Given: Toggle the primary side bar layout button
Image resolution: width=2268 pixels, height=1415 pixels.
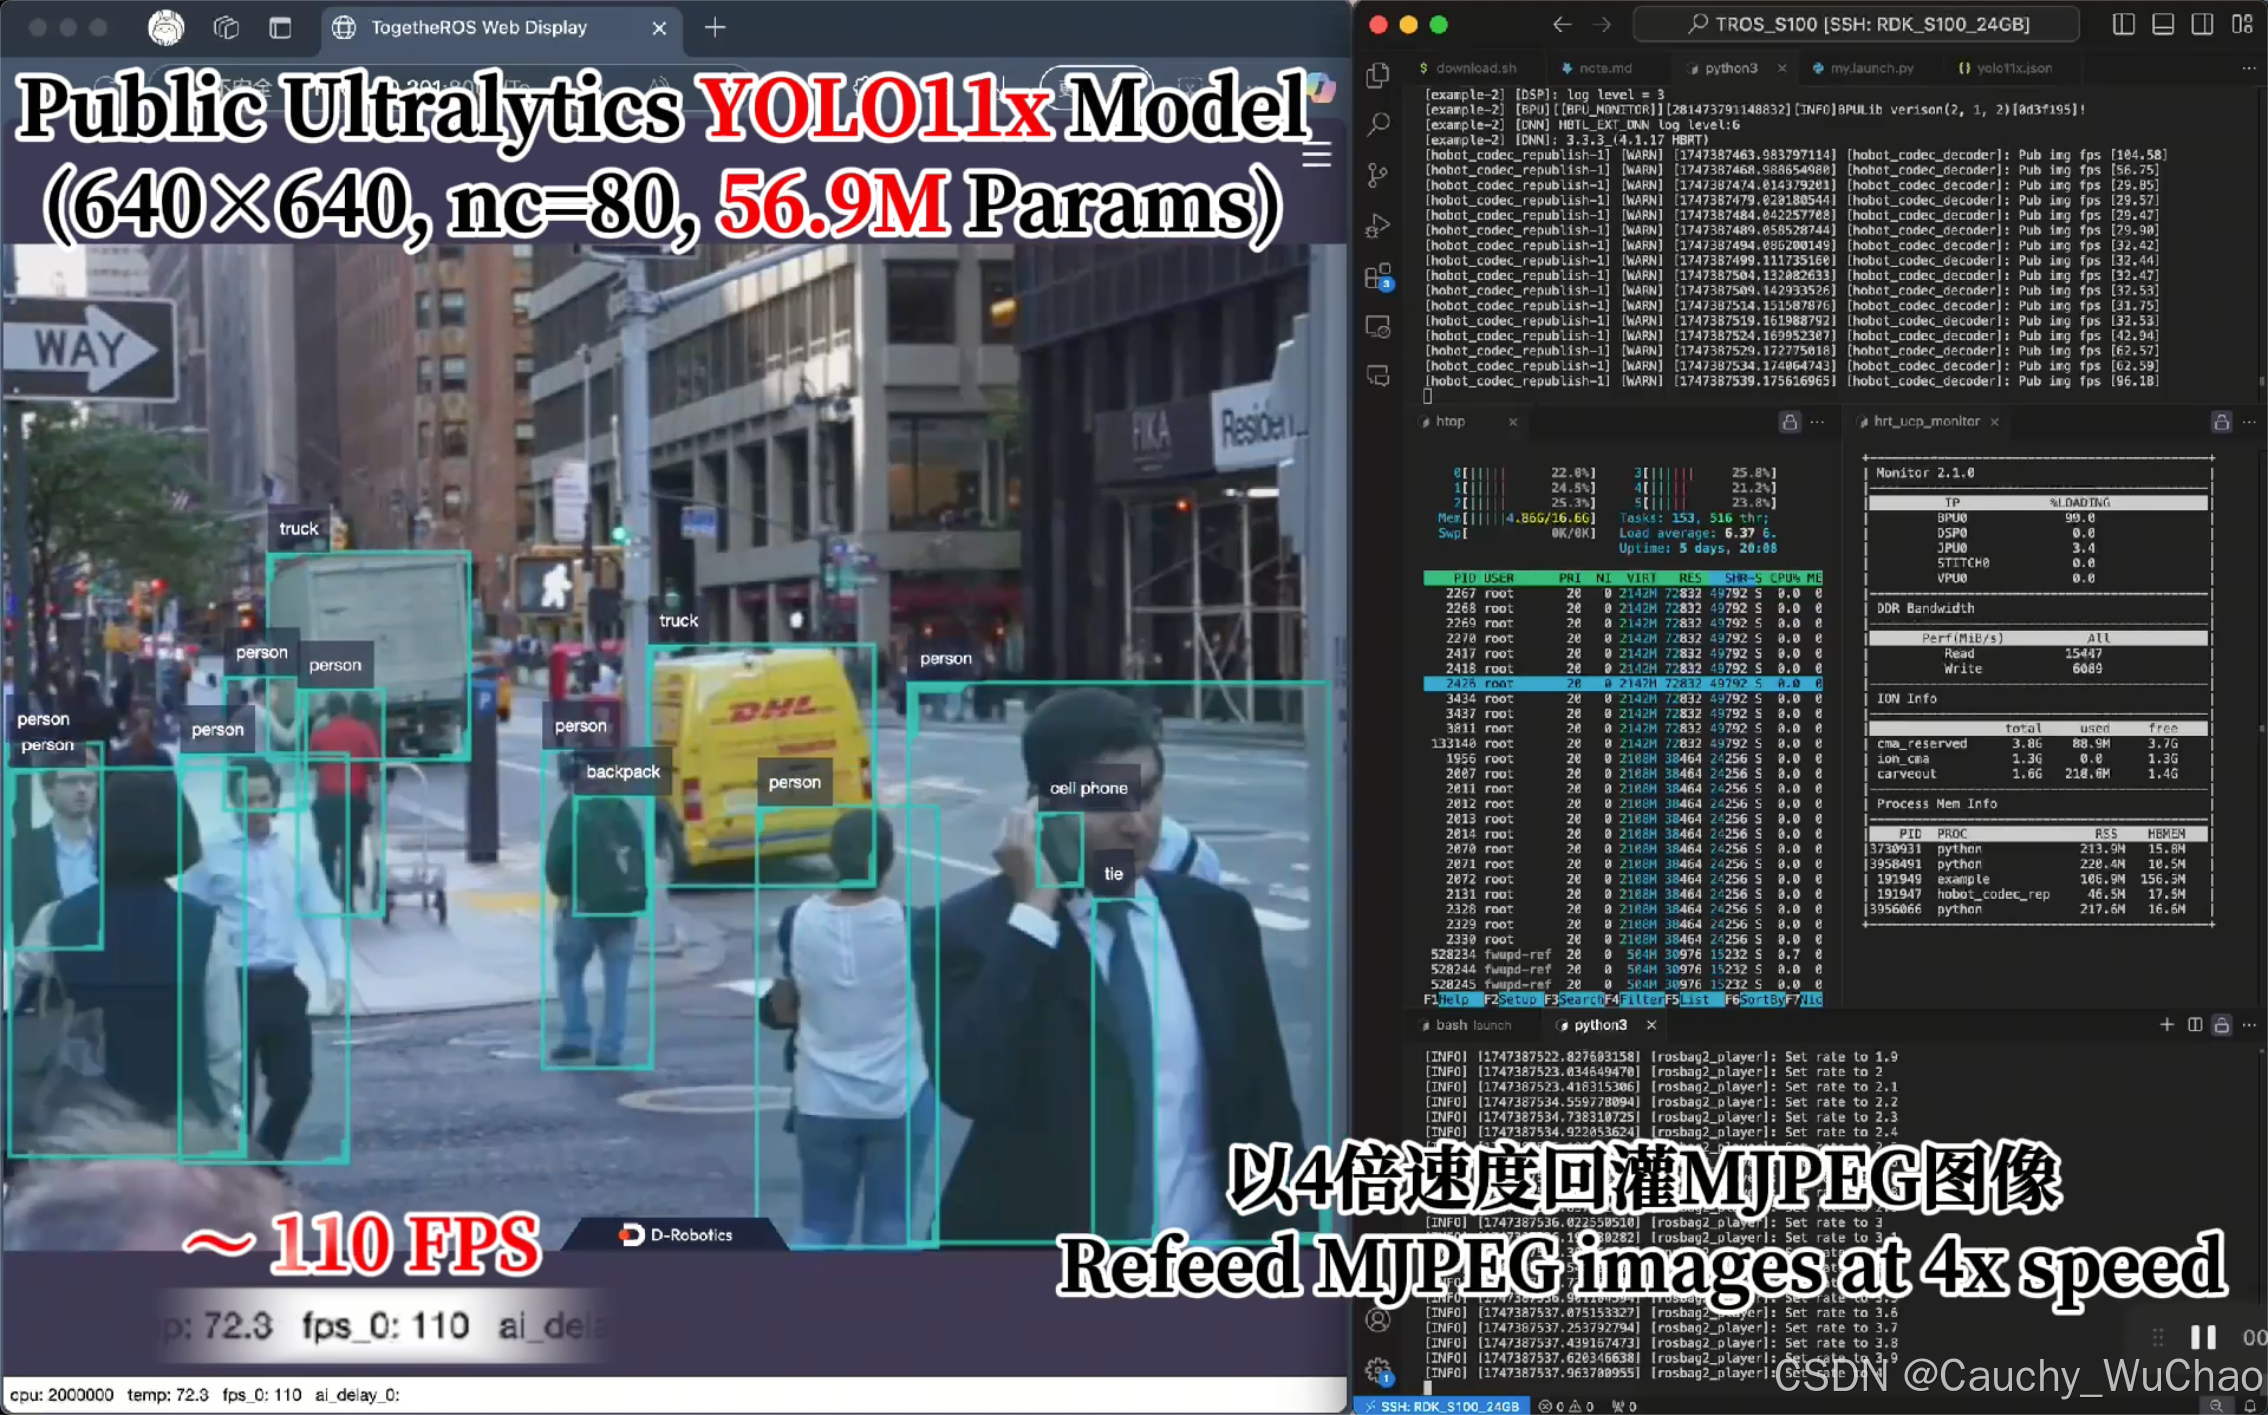Looking at the screenshot, I should (x=2124, y=24).
